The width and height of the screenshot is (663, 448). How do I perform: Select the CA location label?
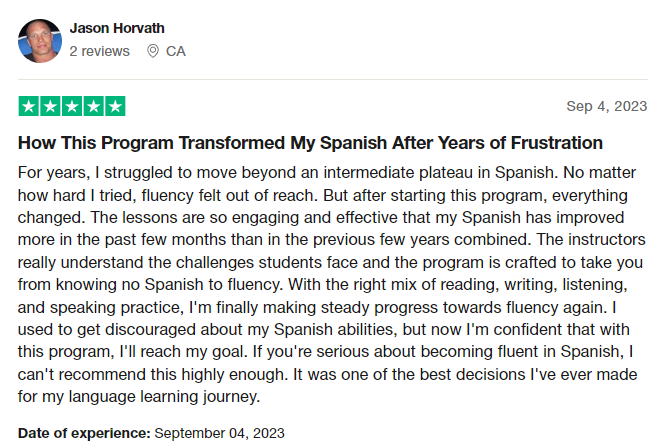point(175,51)
